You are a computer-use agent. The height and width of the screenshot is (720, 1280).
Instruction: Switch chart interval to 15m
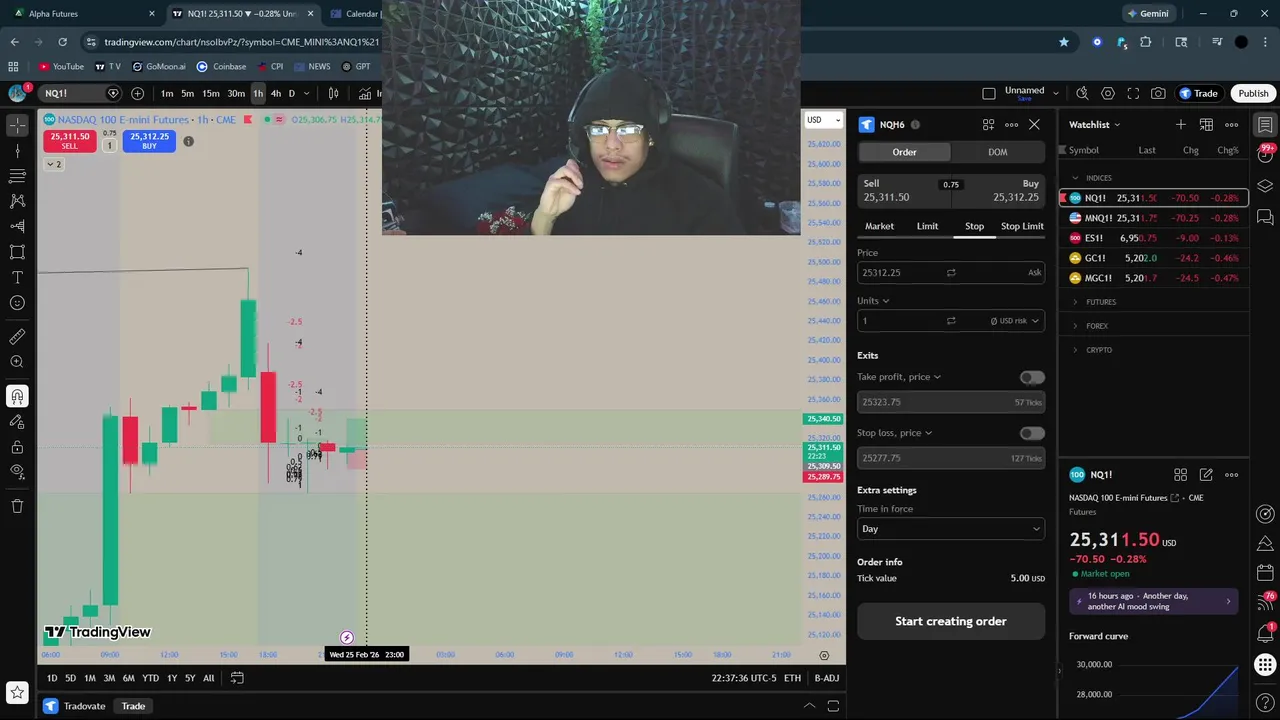click(211, 93)
